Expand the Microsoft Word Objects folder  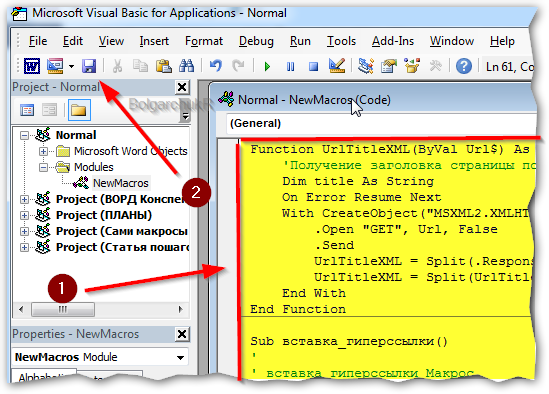tap(43, 151)
